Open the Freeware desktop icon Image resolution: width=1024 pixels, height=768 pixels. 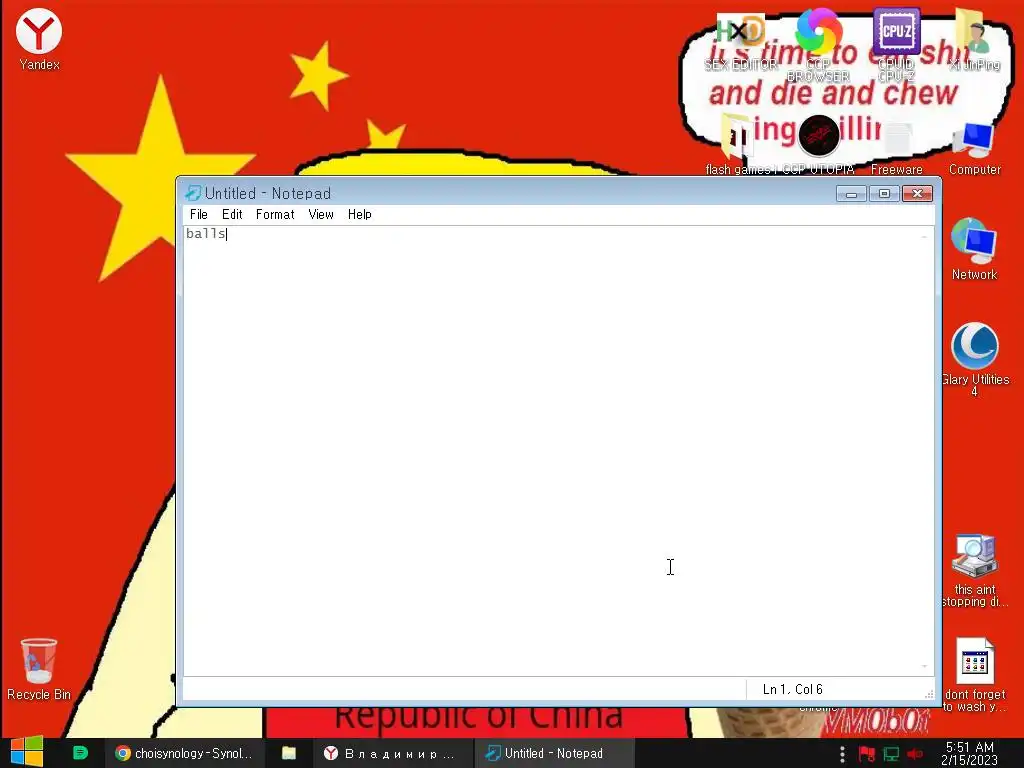(897, 147)
